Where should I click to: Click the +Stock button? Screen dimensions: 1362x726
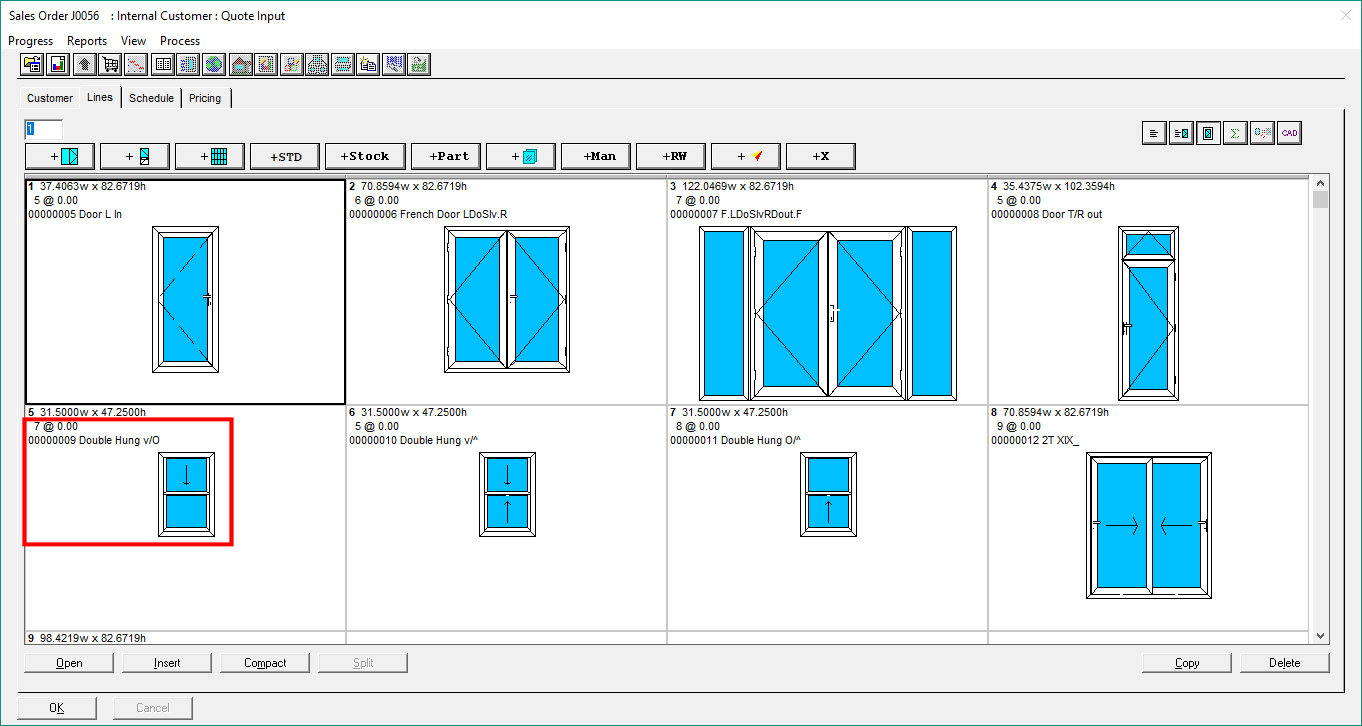pos(364,156)
